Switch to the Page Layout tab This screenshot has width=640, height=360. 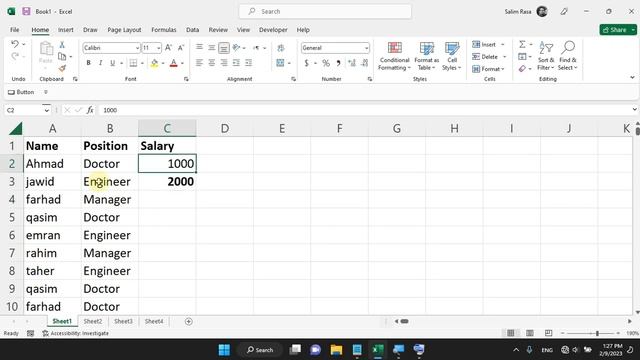pos(124,30)
